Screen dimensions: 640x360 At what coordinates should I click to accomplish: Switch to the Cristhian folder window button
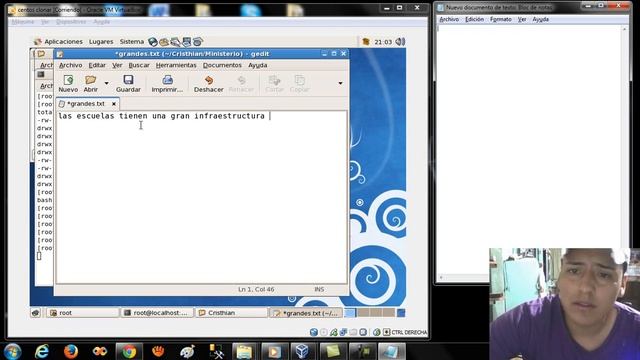click(231, 313)
